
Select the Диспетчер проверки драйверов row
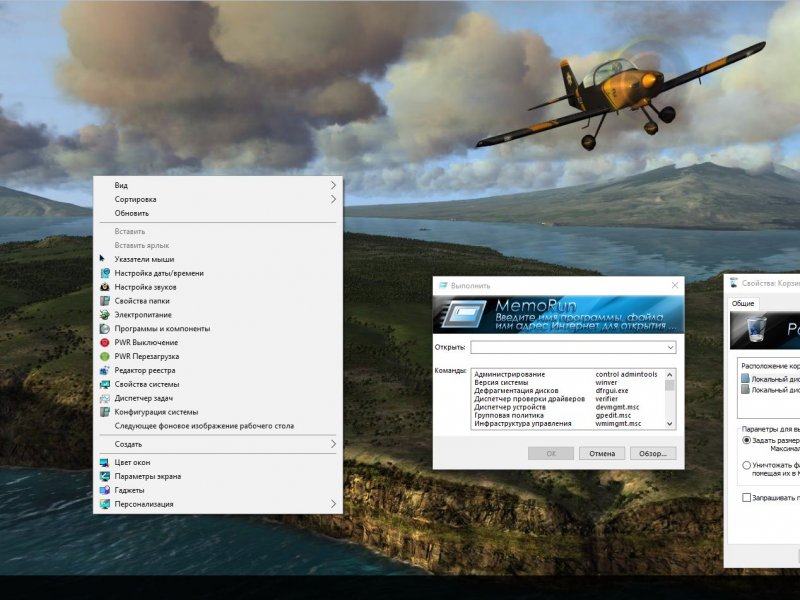click(568, 398)
